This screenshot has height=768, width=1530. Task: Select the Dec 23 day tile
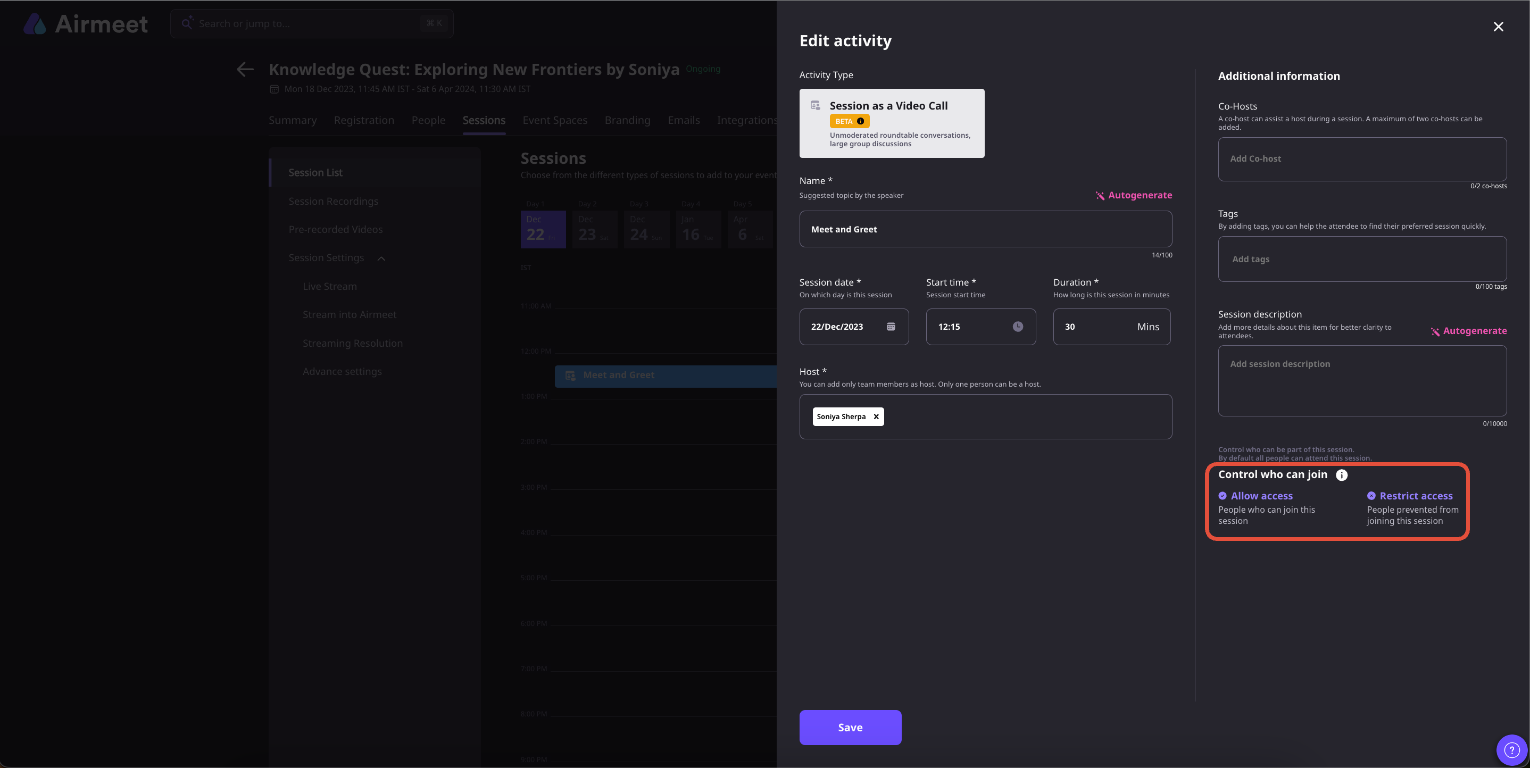[x=596, y=229]
